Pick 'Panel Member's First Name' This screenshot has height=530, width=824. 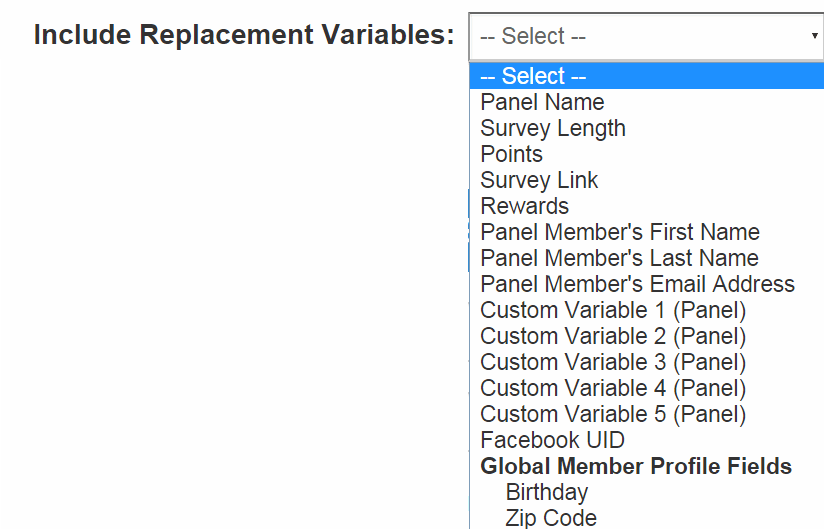click(620, 232)
